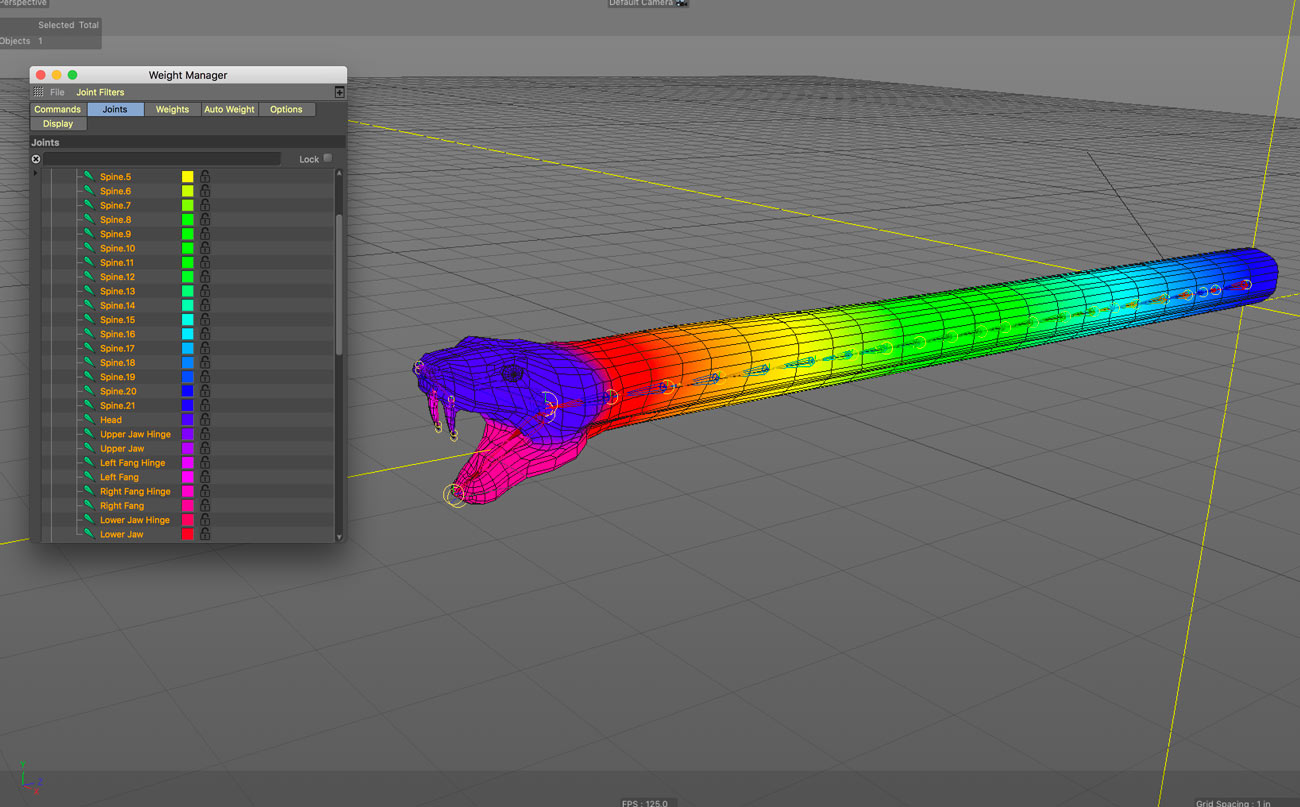
Task: Click the joint icon next to Spine.5
Action: point(89,177)
